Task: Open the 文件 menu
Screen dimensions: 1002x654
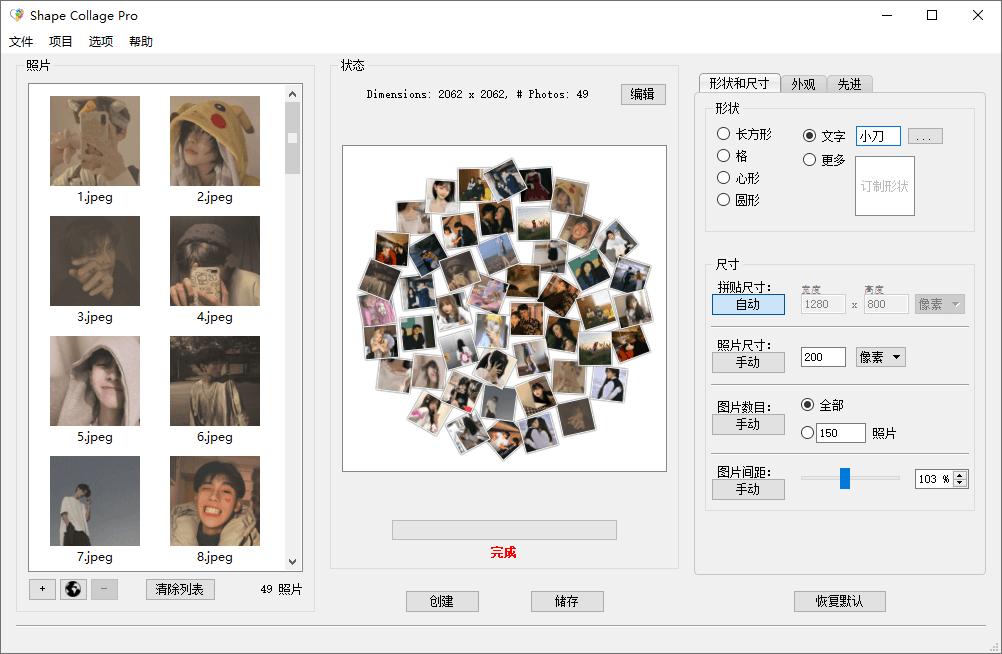Action: tap(21, 42)
